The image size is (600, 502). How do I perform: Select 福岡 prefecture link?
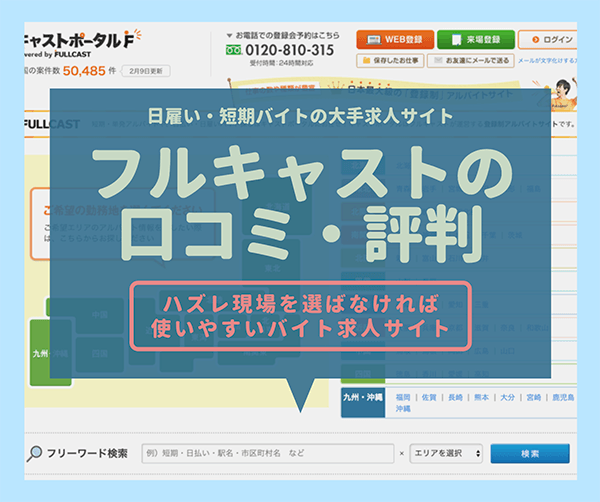point(403,398)
